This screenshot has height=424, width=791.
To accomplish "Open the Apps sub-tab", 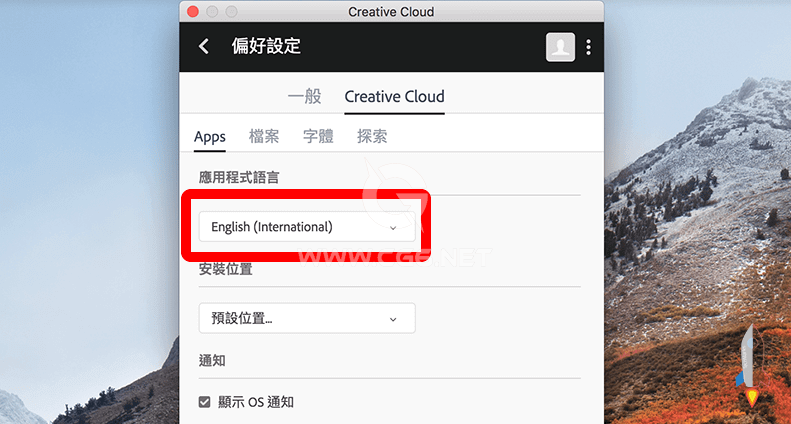I will [210, 137].
